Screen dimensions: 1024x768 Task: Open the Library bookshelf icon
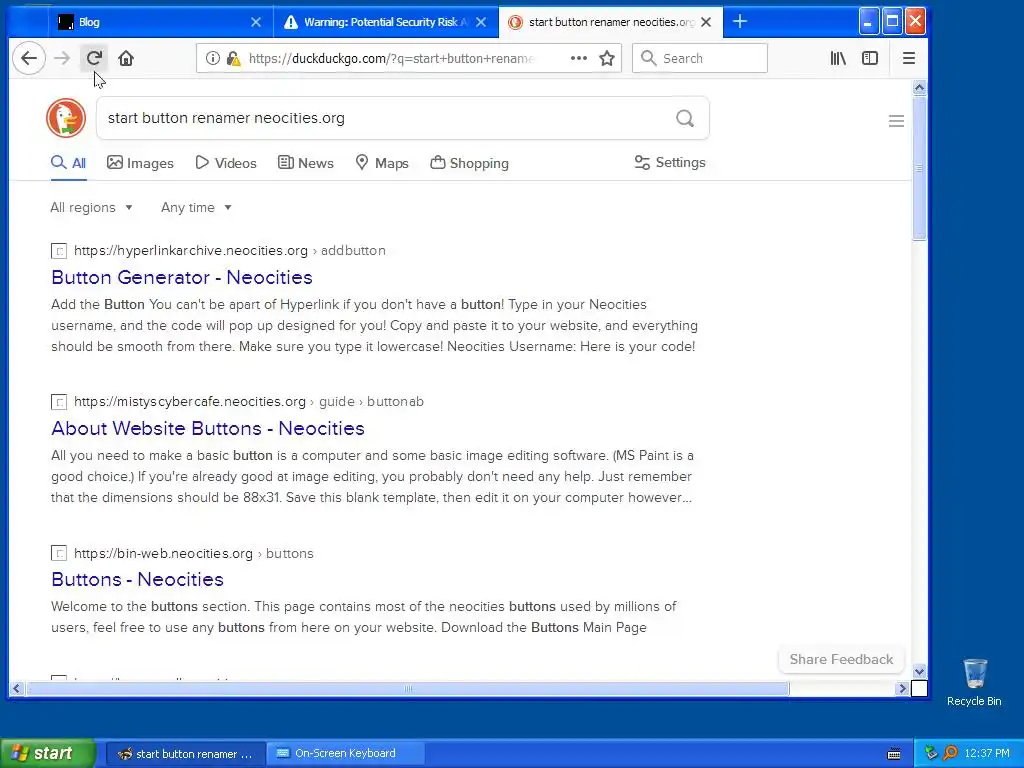coord(838,58)
